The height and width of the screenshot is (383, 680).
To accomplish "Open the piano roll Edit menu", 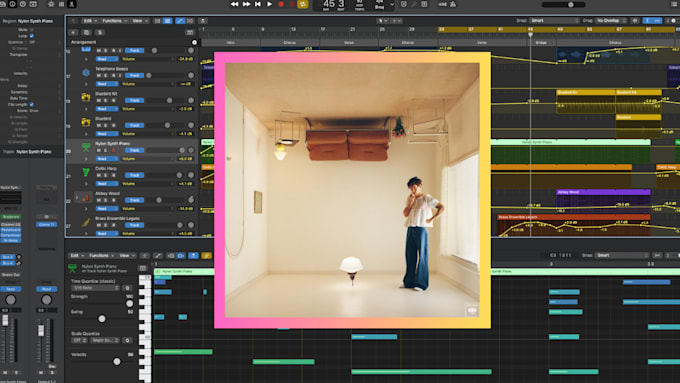I will (78, 255).
